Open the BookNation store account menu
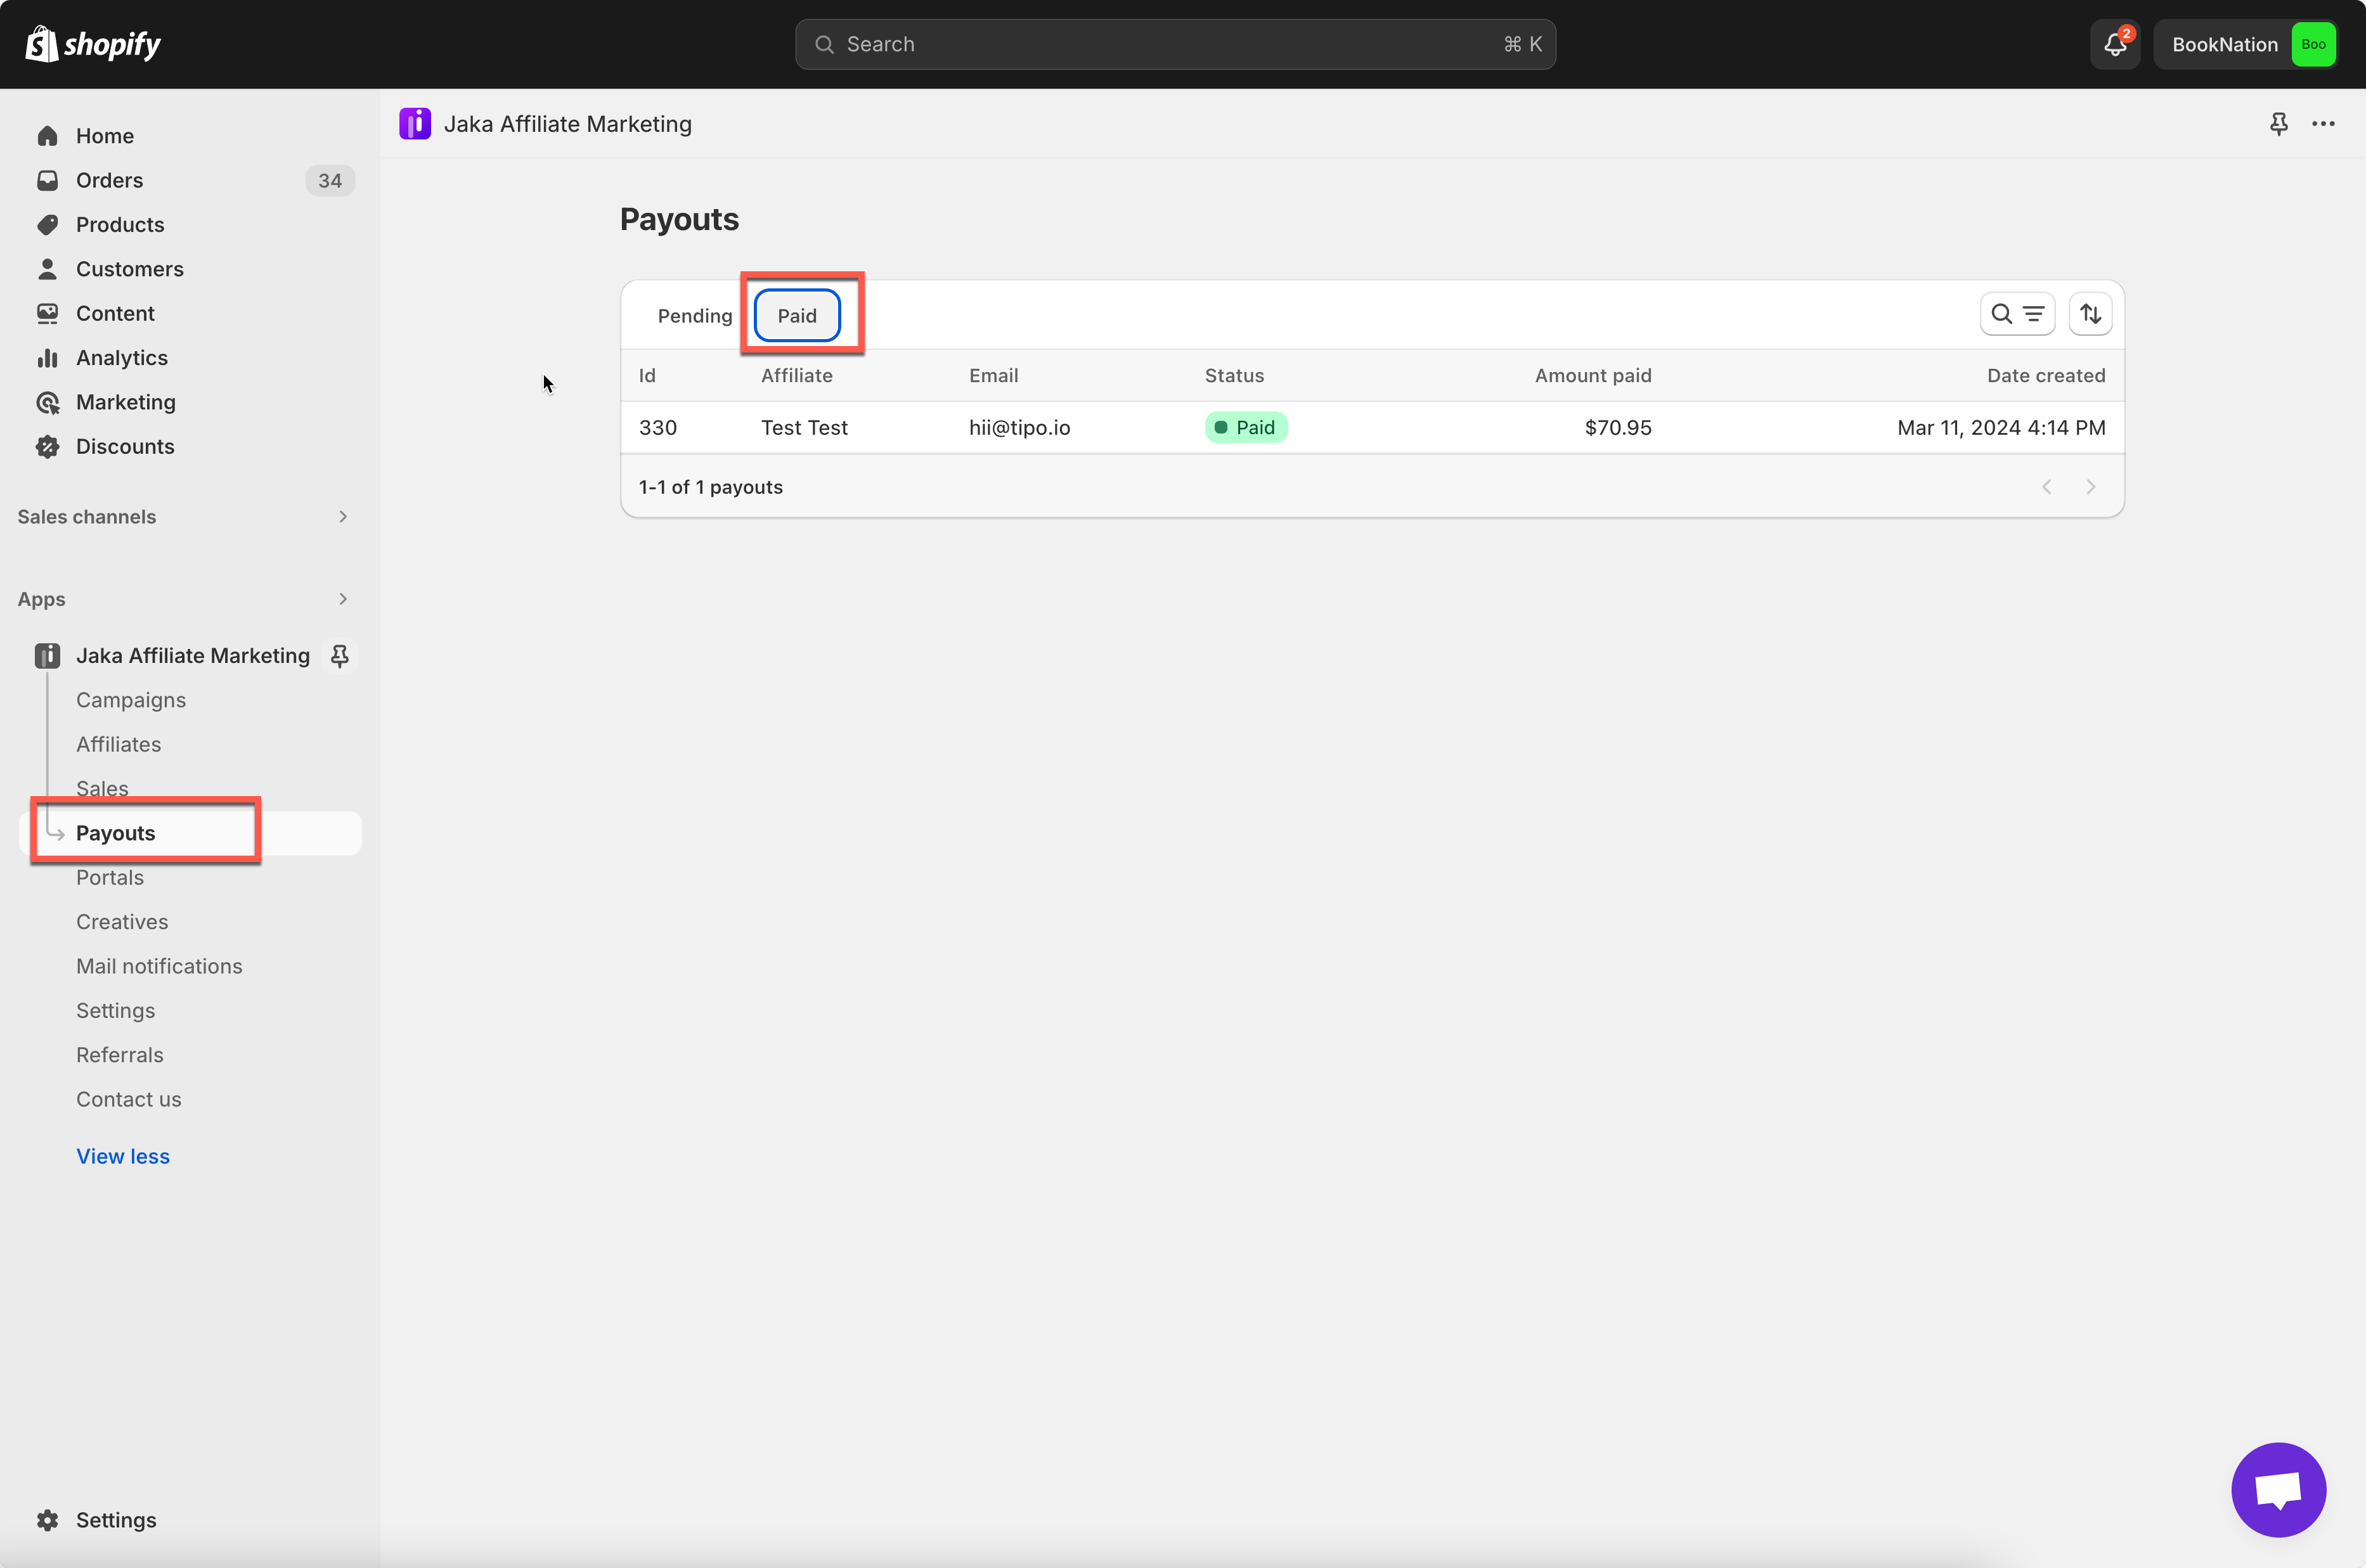This screenshot has width=2366, height=1568. [x=2245, y=44]
